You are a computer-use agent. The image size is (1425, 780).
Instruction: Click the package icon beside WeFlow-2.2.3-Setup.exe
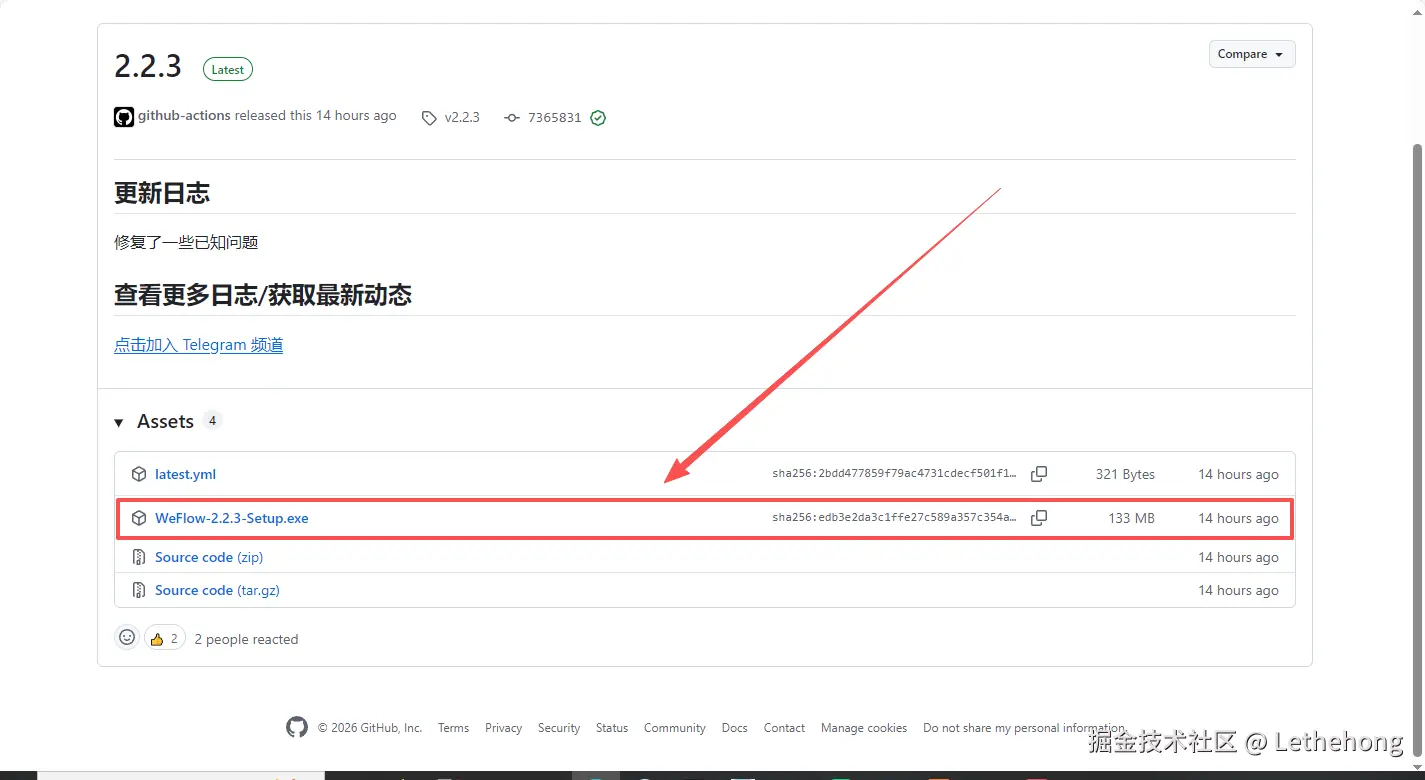(139, 518)
